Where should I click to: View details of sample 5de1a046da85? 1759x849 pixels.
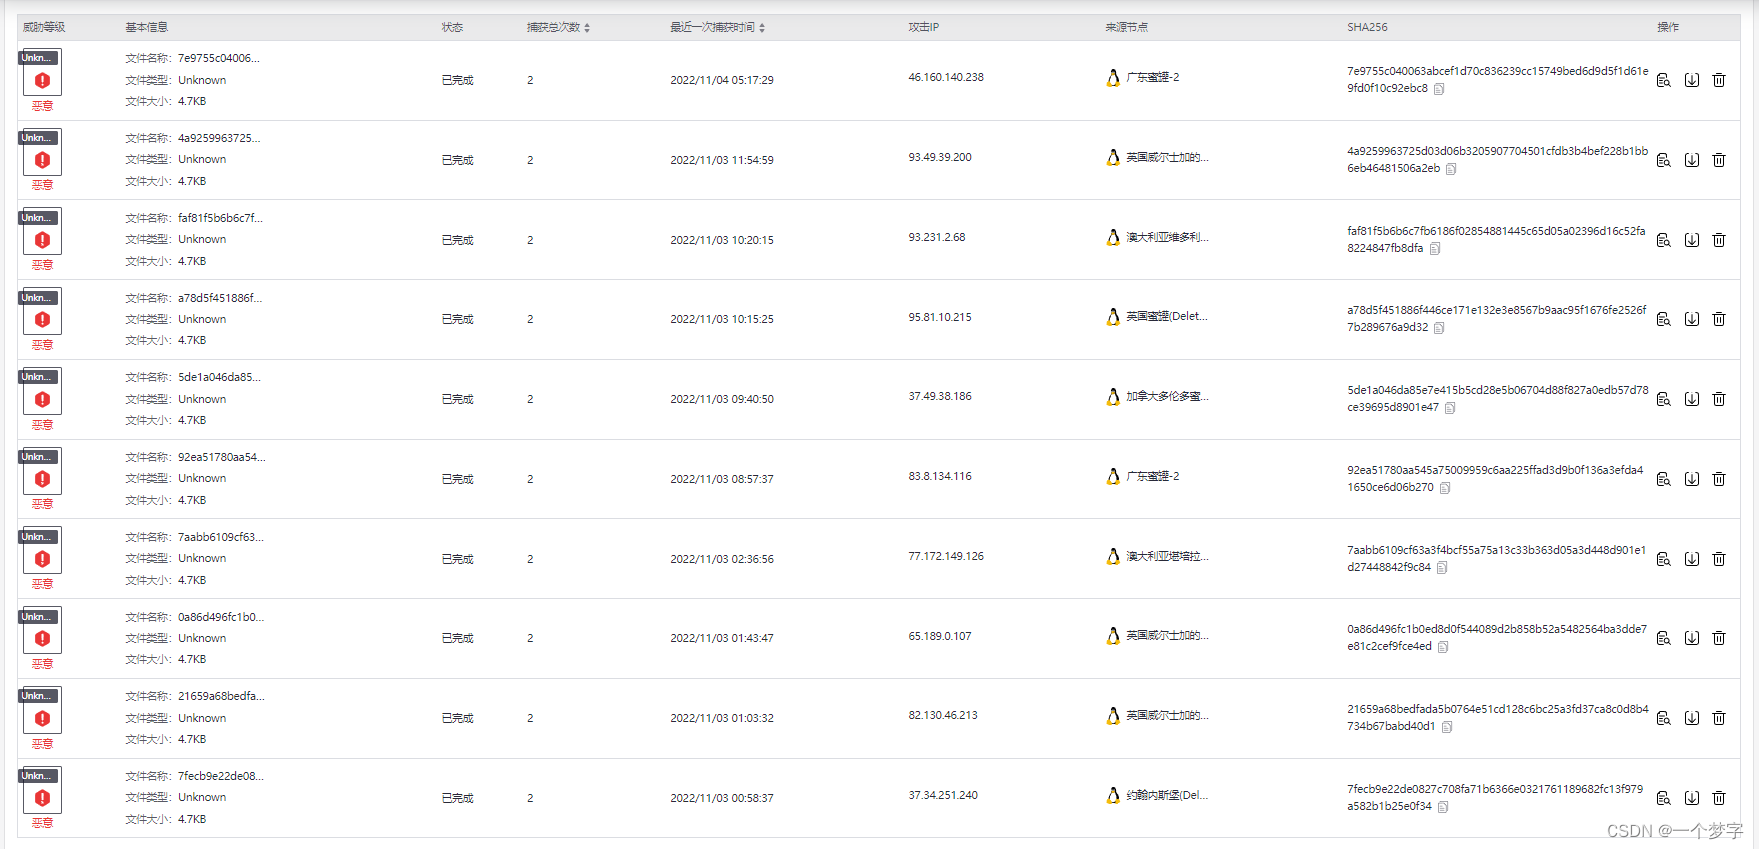point(1664,399)
